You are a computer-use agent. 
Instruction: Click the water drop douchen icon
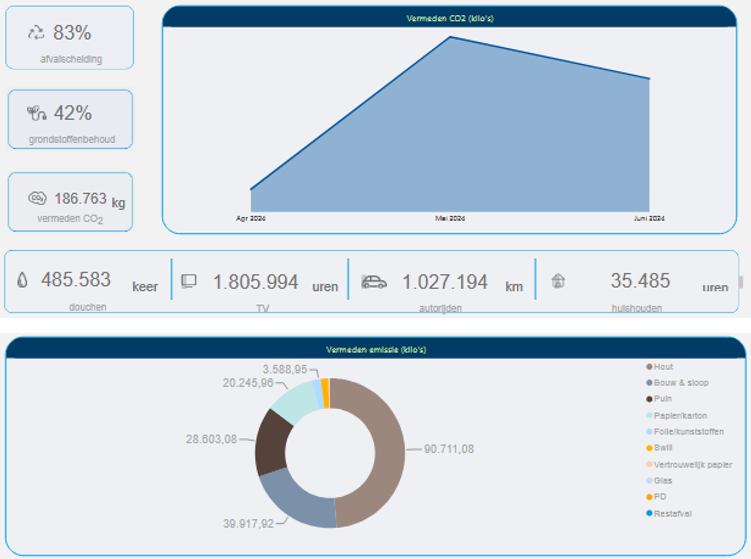(x=23, y=281)
